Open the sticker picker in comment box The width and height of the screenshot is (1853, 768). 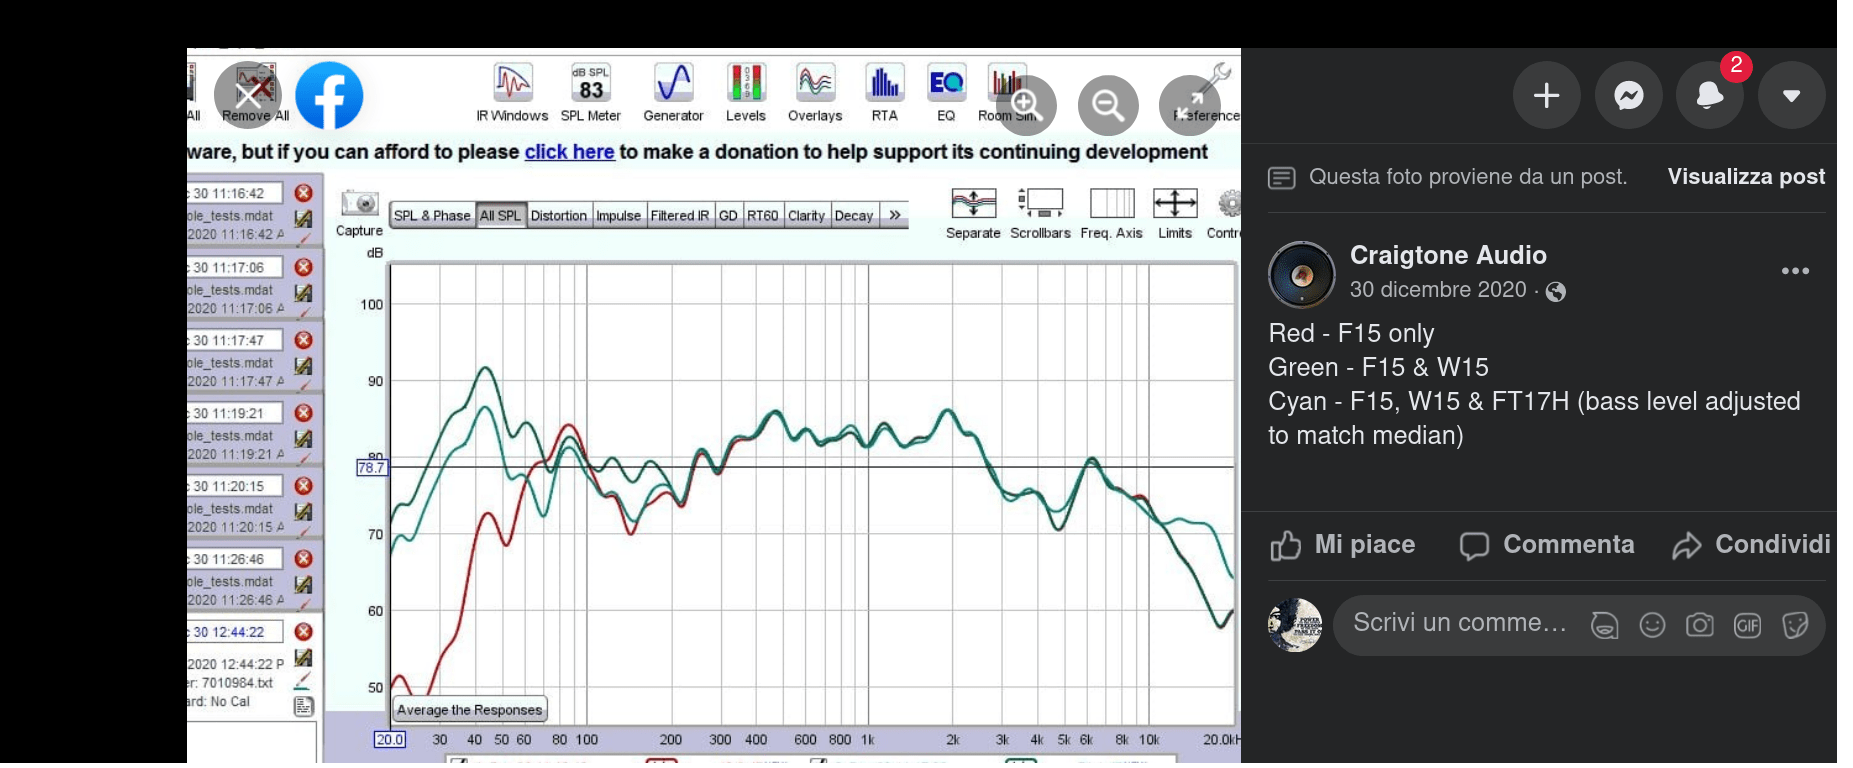pos(1795,625)
